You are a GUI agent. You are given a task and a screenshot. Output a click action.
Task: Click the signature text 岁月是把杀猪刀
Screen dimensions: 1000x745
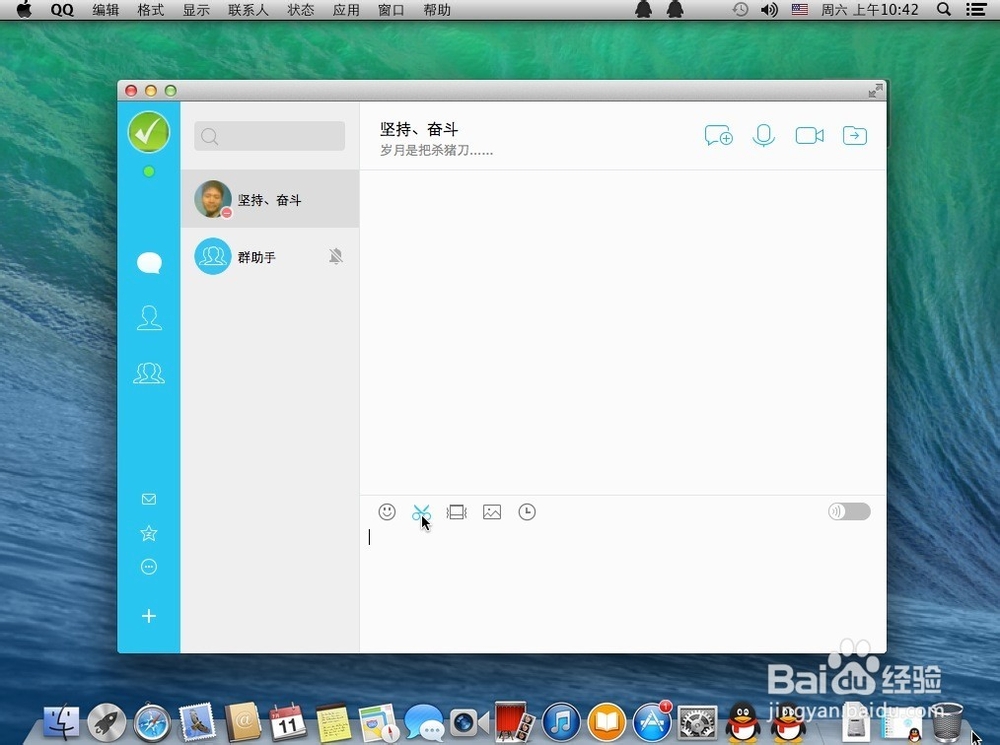point(436,151)
